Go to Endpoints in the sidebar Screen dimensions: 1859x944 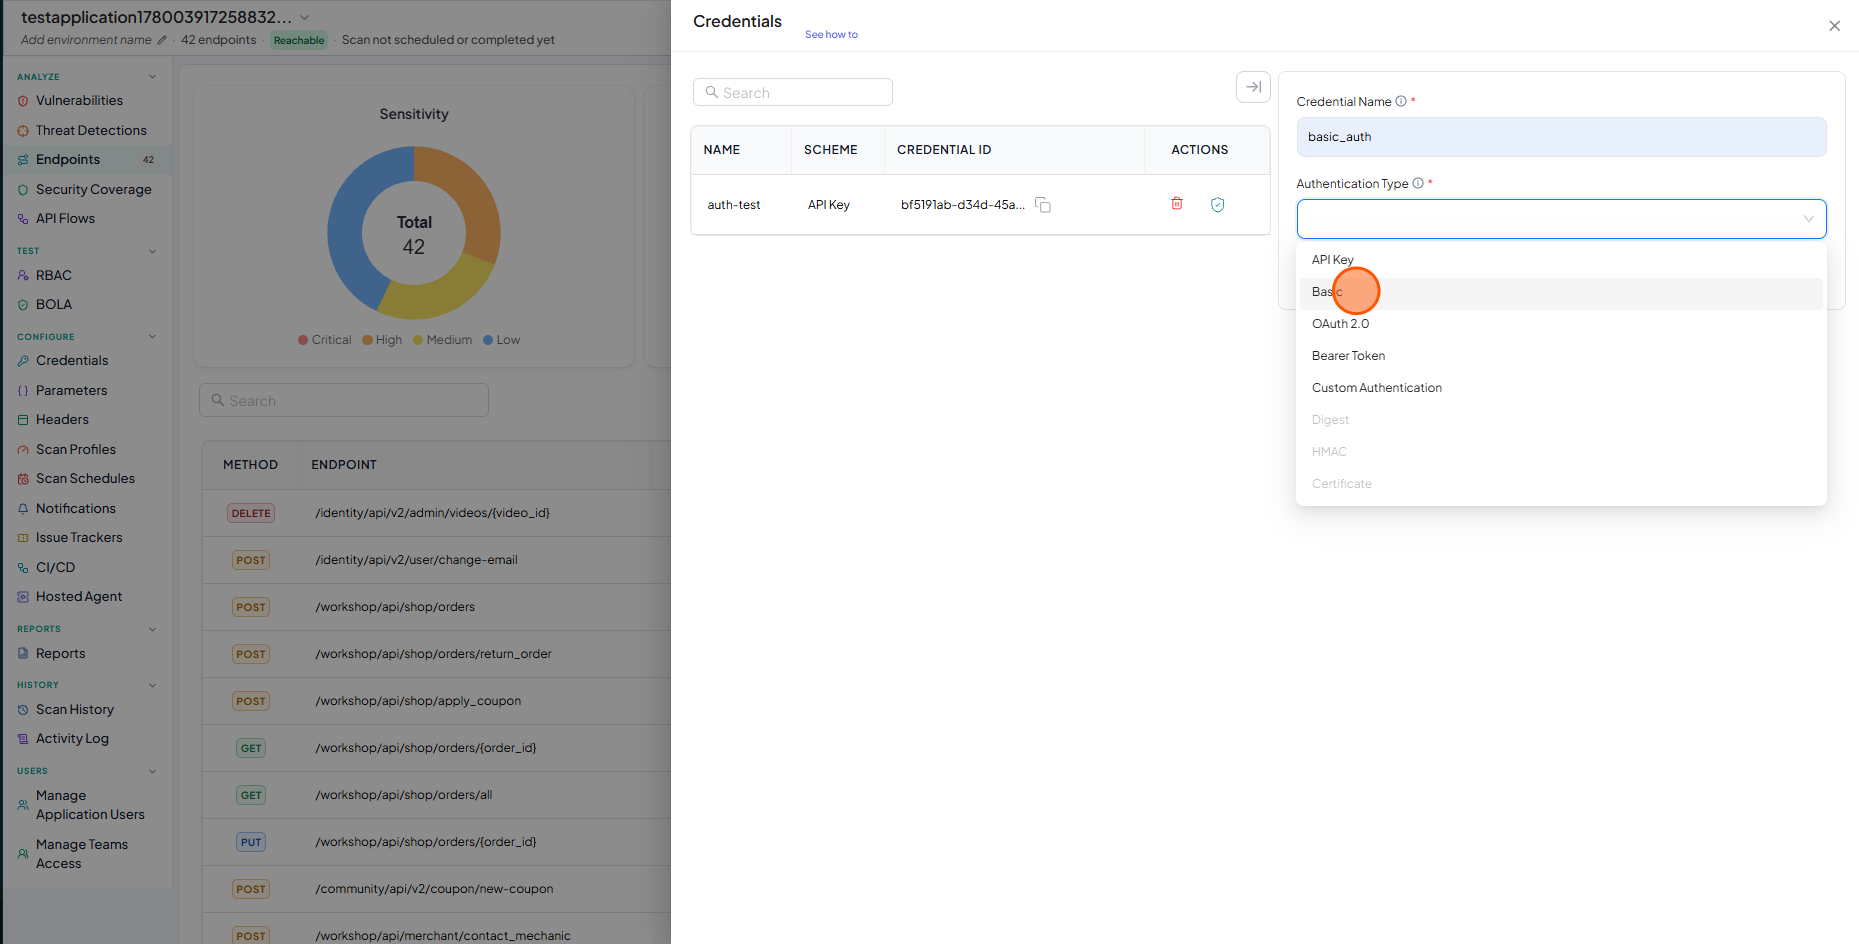point(68,160)
